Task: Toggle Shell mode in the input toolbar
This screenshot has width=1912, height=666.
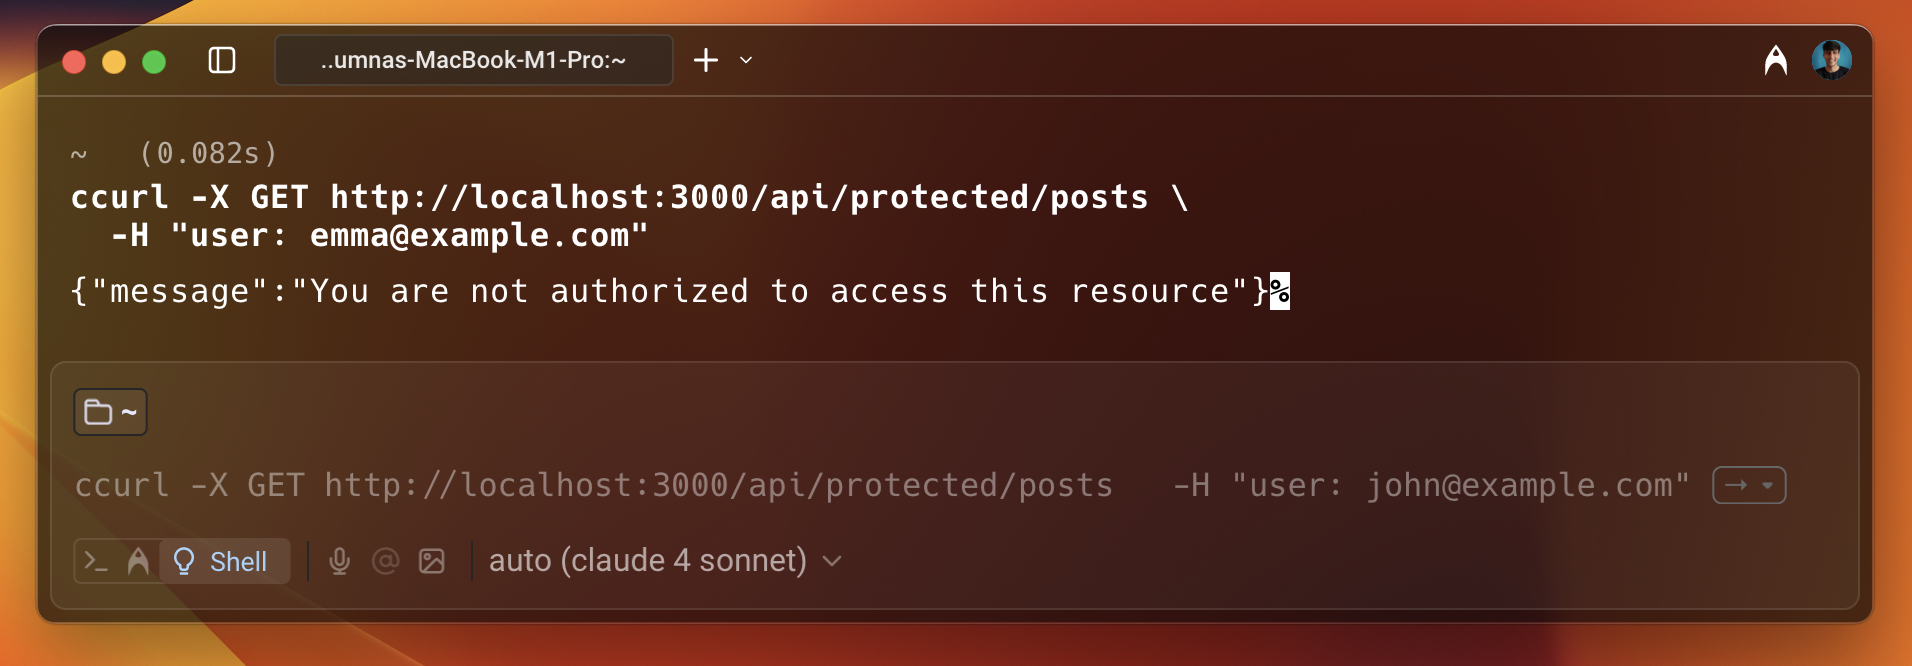Action: tap(225, 561)
